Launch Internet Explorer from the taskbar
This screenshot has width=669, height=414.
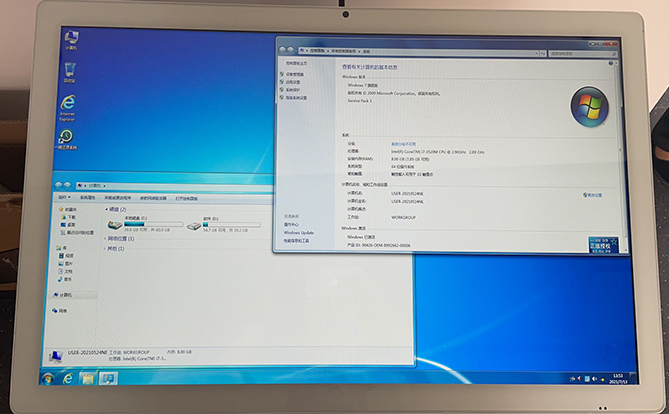[67, 379]
